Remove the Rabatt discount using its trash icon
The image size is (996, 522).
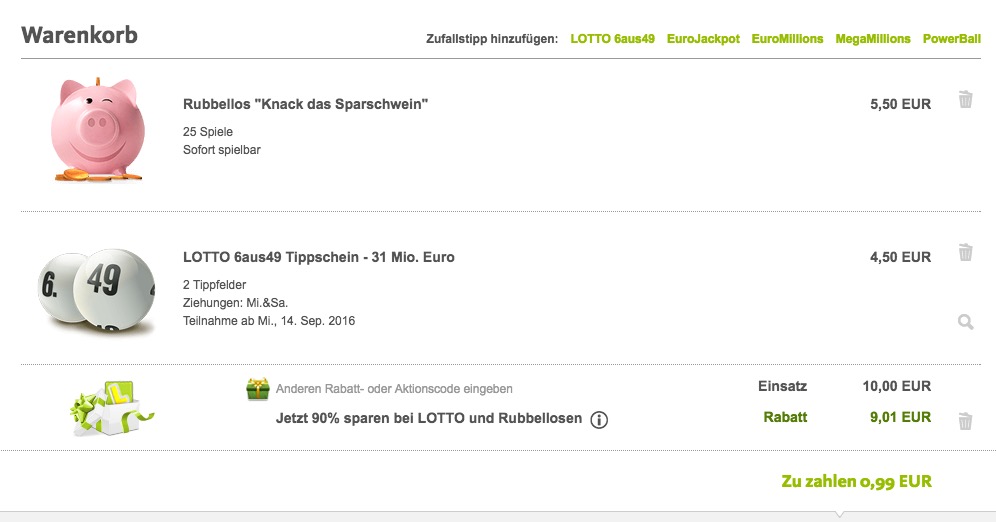point(965,421)
